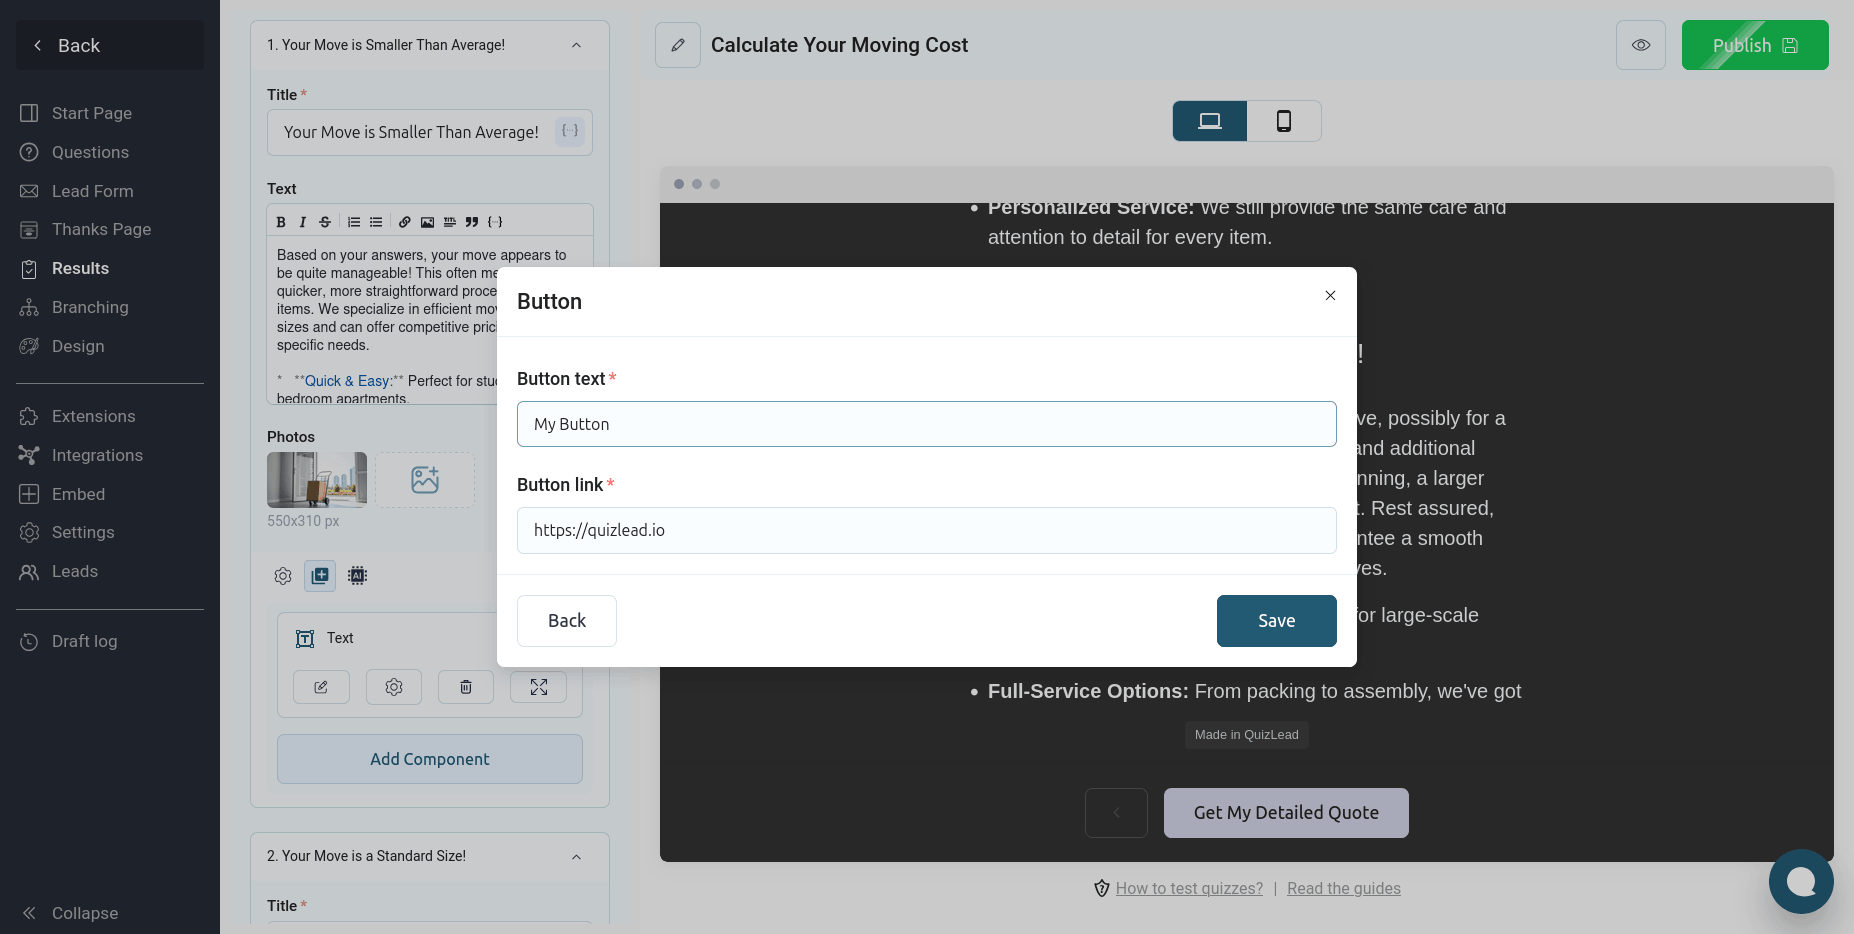Open the chat support bubble
Image resolution: width=1854 pixels, height=934 pixels.
pyautogui.click(x=1800, y=881)
